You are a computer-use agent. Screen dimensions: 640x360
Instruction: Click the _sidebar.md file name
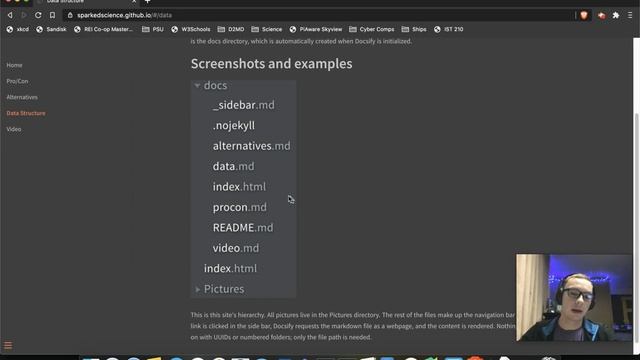(244, 105)
